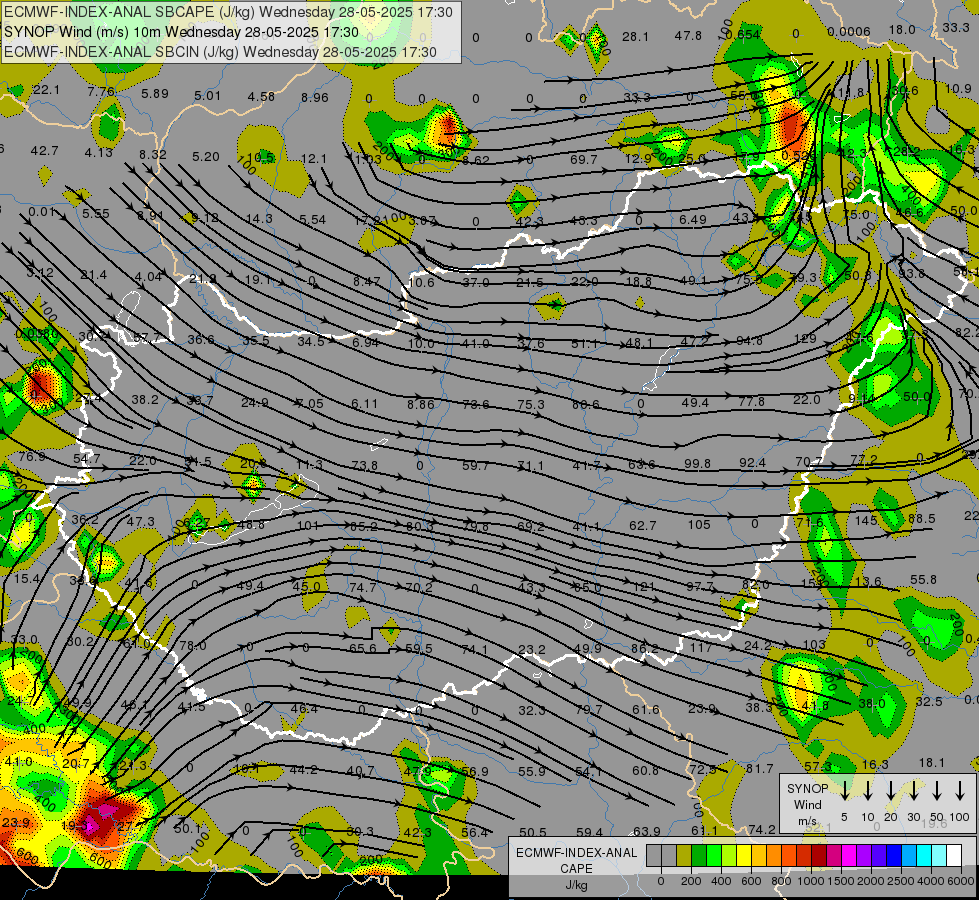
Task: Click the '800' tick on CAPE scale
Action: pyautogui.click(x=781, y=881)
